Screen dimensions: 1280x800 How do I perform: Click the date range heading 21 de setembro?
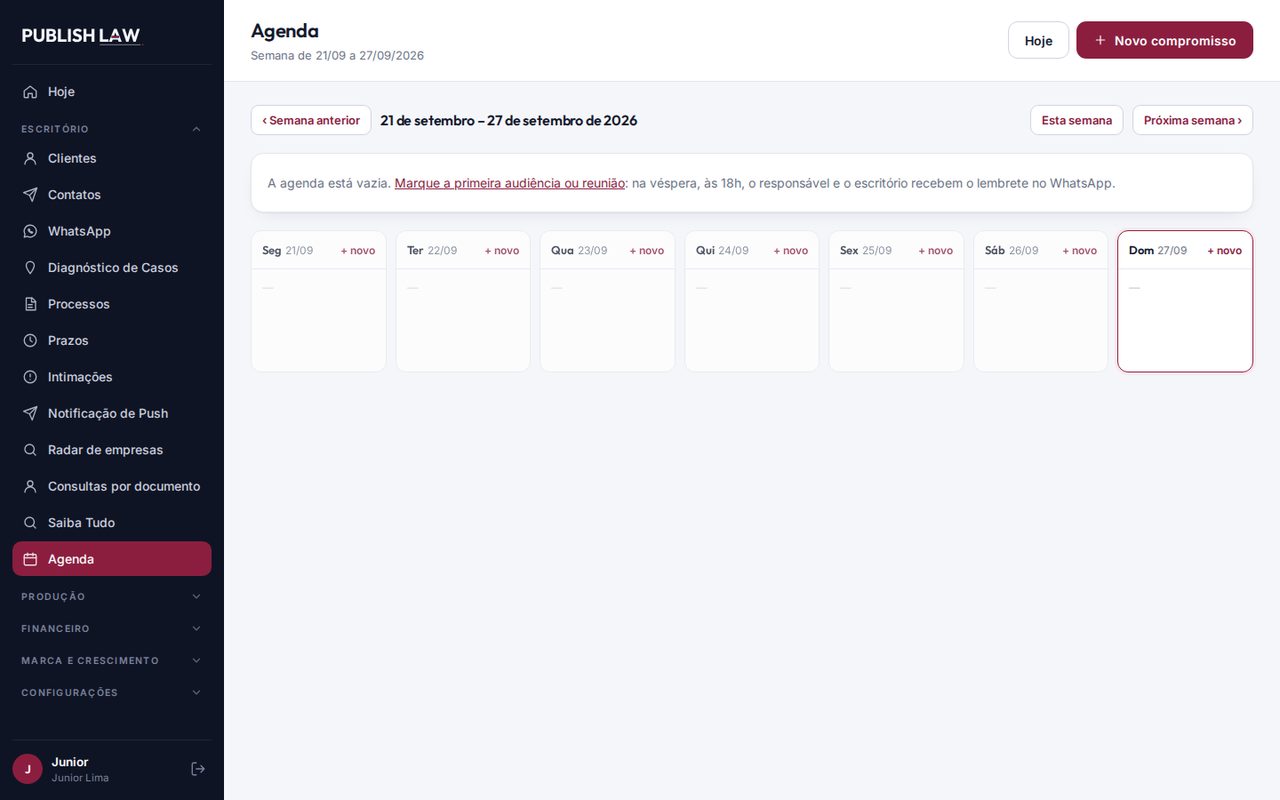[x=509, y=120]
